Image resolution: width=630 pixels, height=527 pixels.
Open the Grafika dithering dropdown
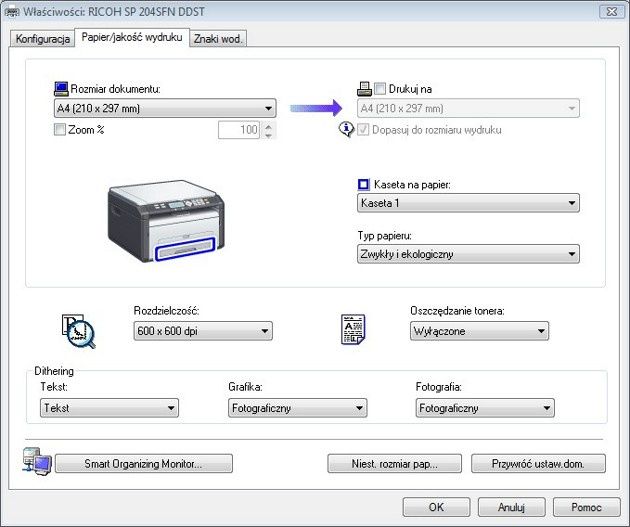click(297, 408)
